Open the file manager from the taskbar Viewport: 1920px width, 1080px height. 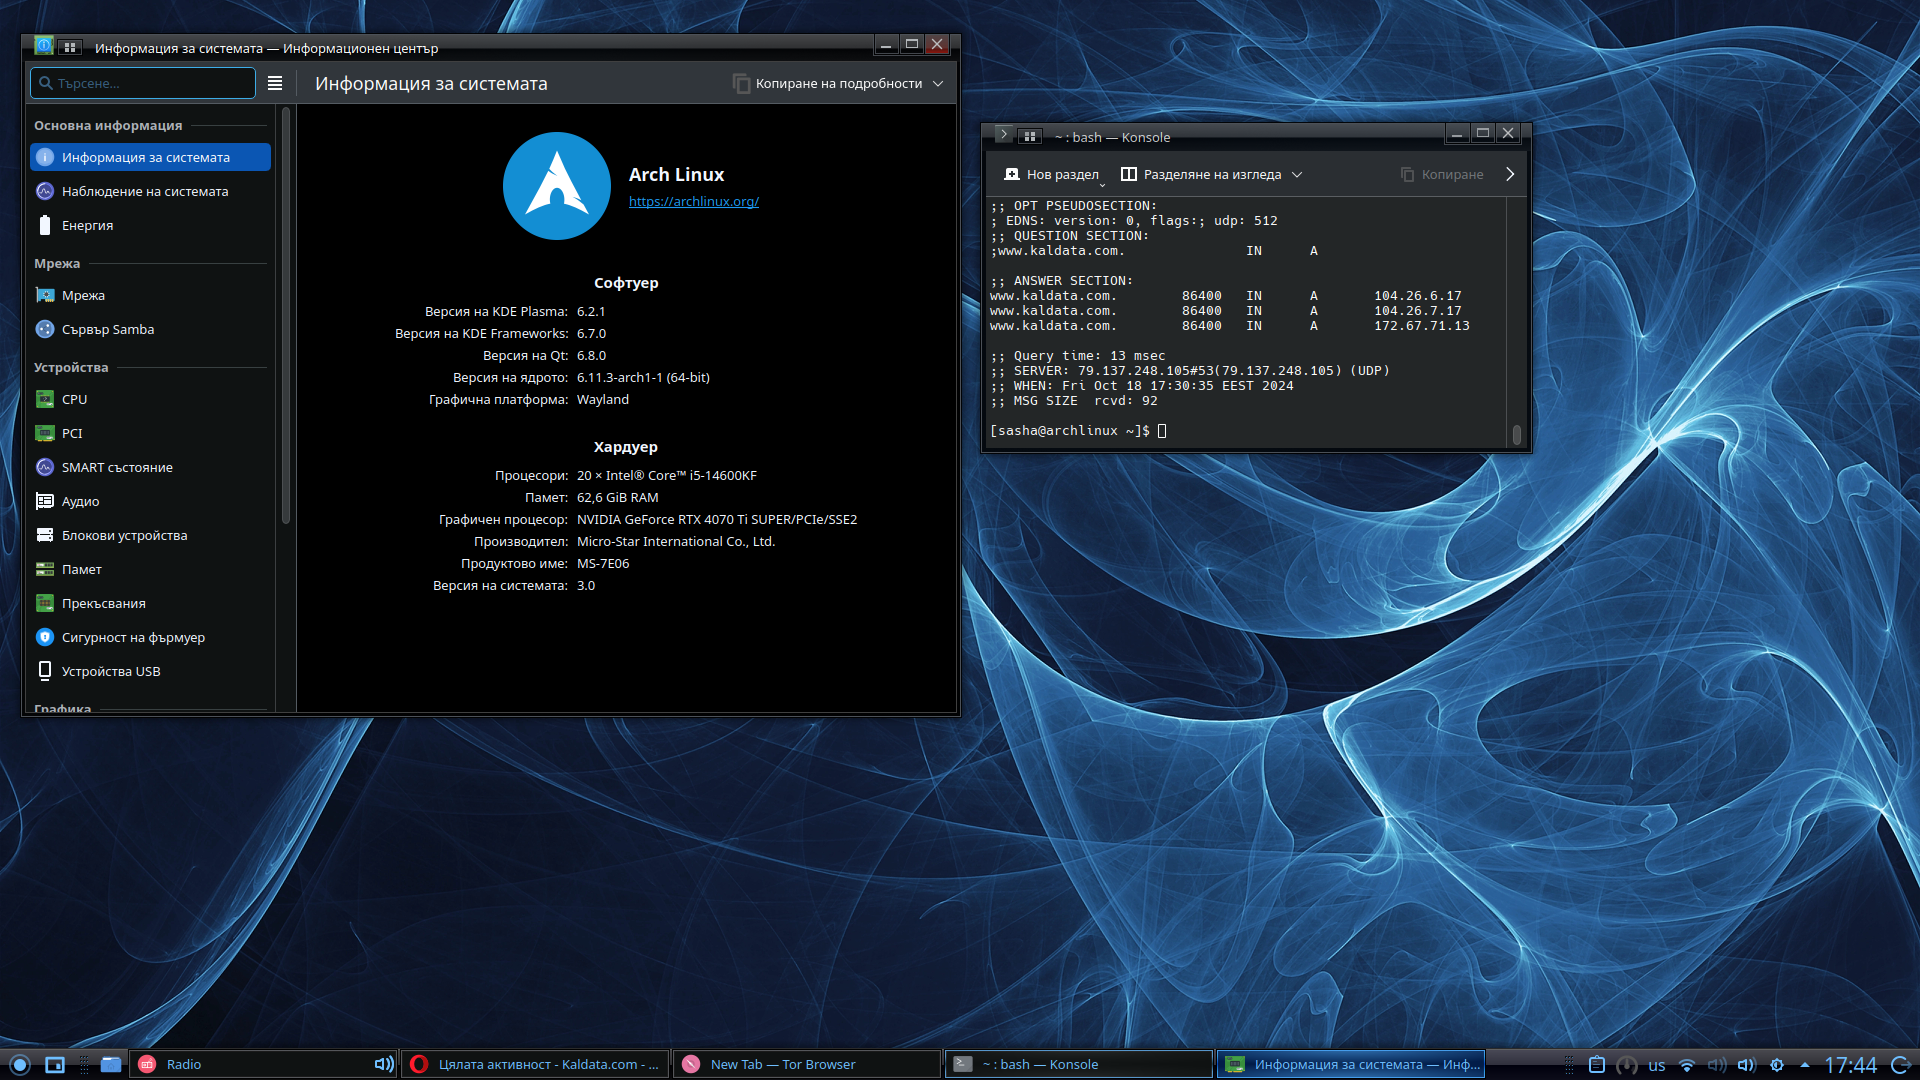[111, 1064]
